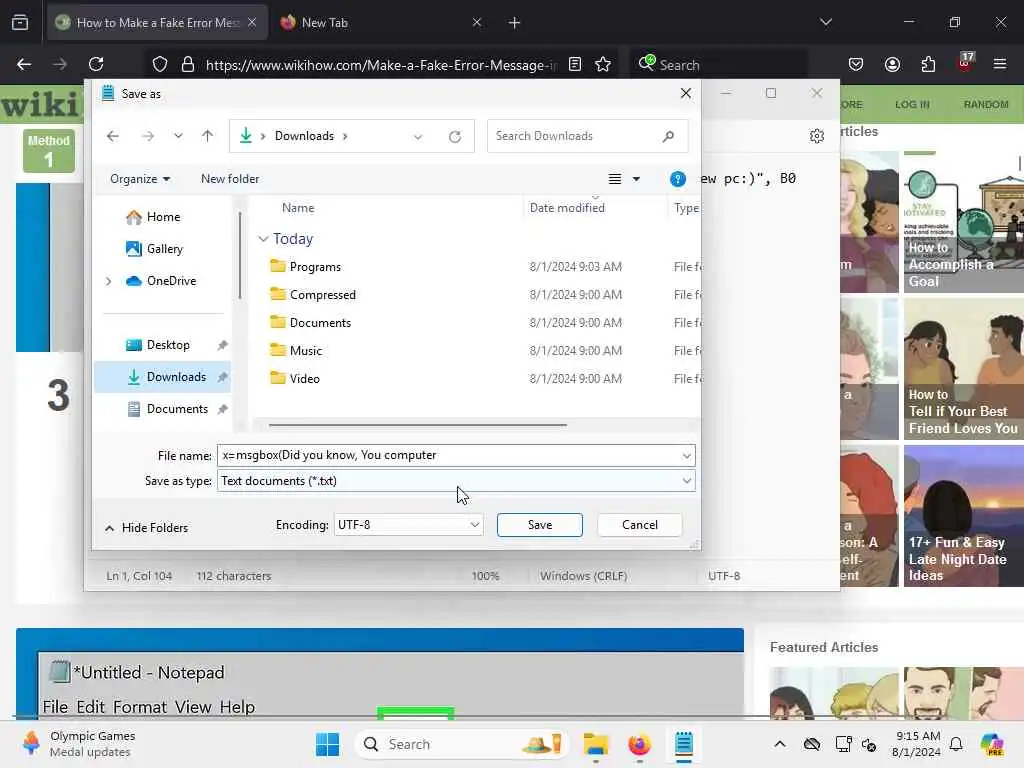Open the Help icon in Save as dialog
The image size is (1024, 768).
click(x=678, y=179)
